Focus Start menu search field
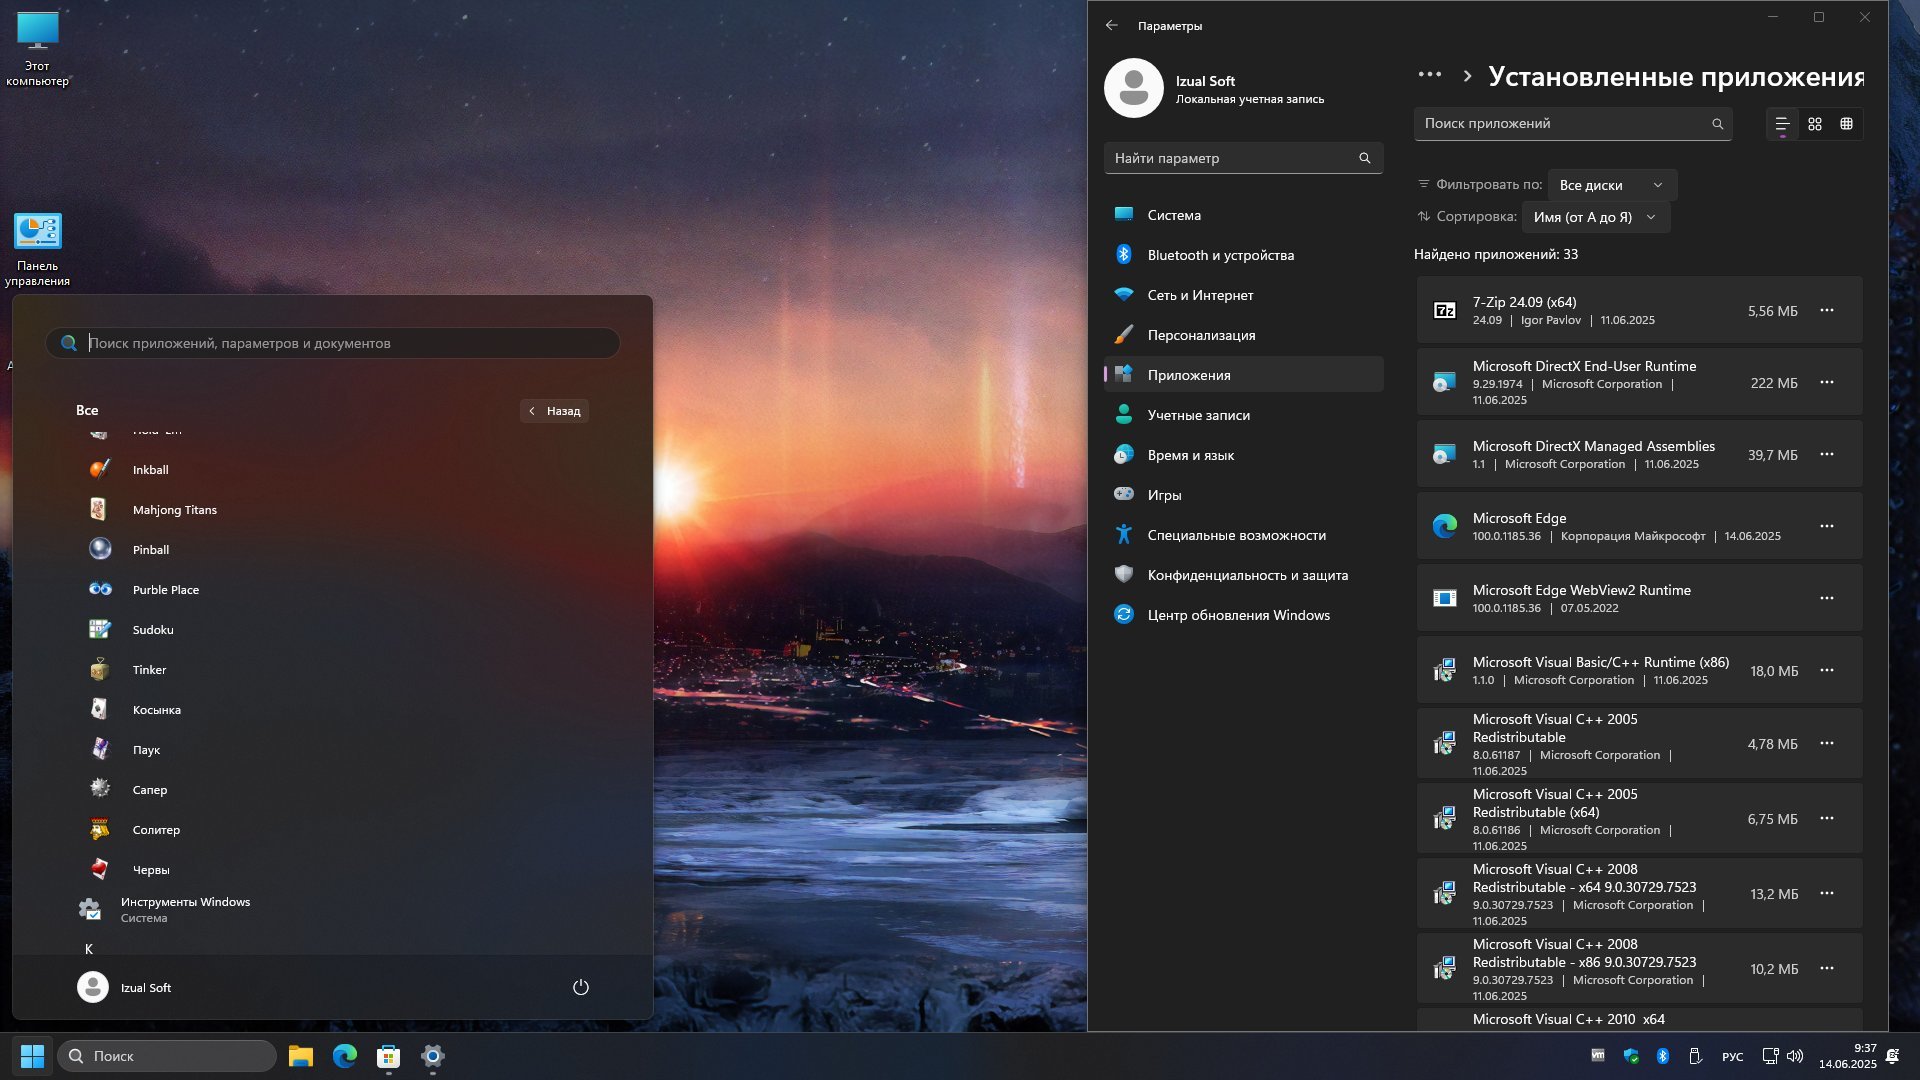 pos(332,343)
